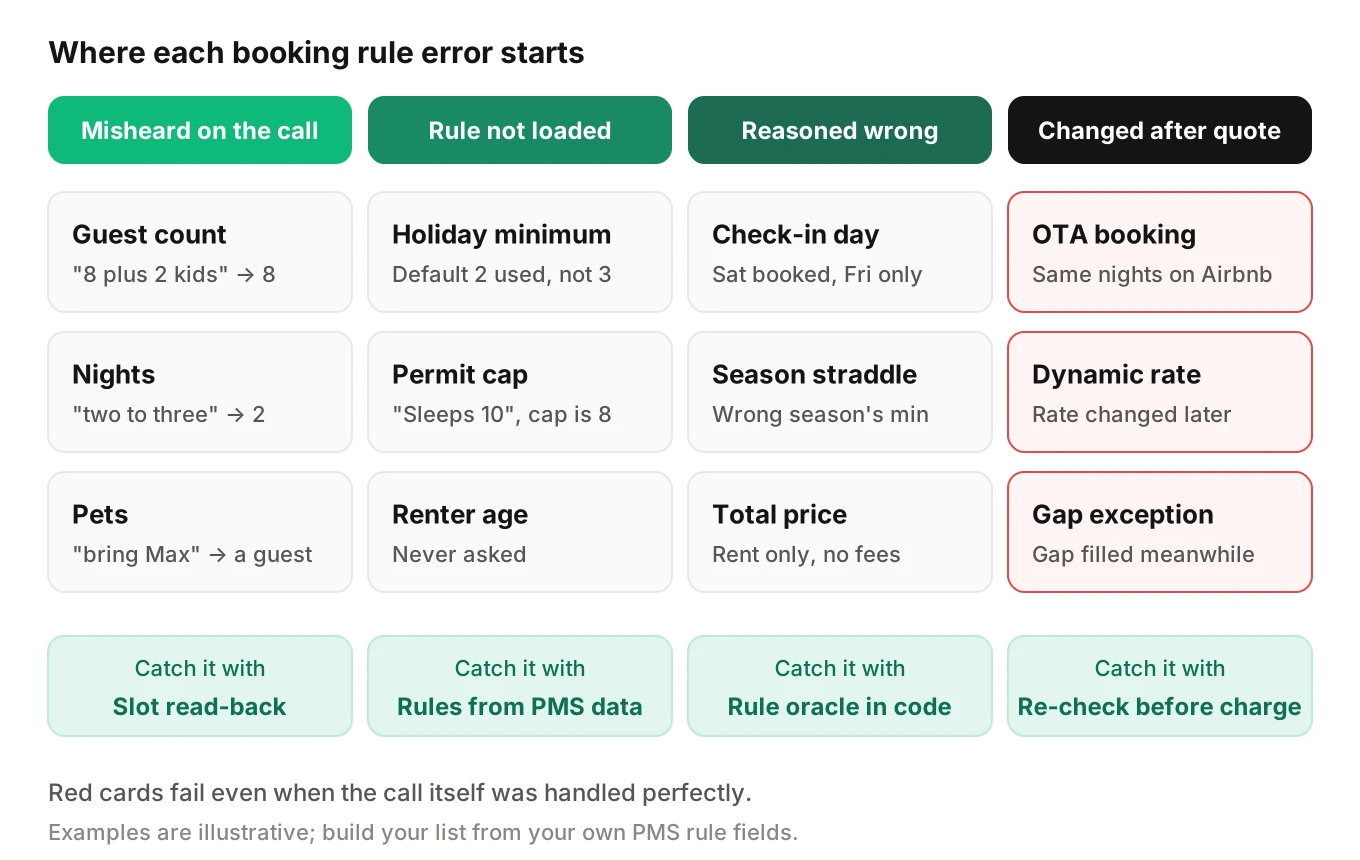Screen dimensions: 1360x860
Task: Open the Permit cap card
Action: tap(520, 392)
